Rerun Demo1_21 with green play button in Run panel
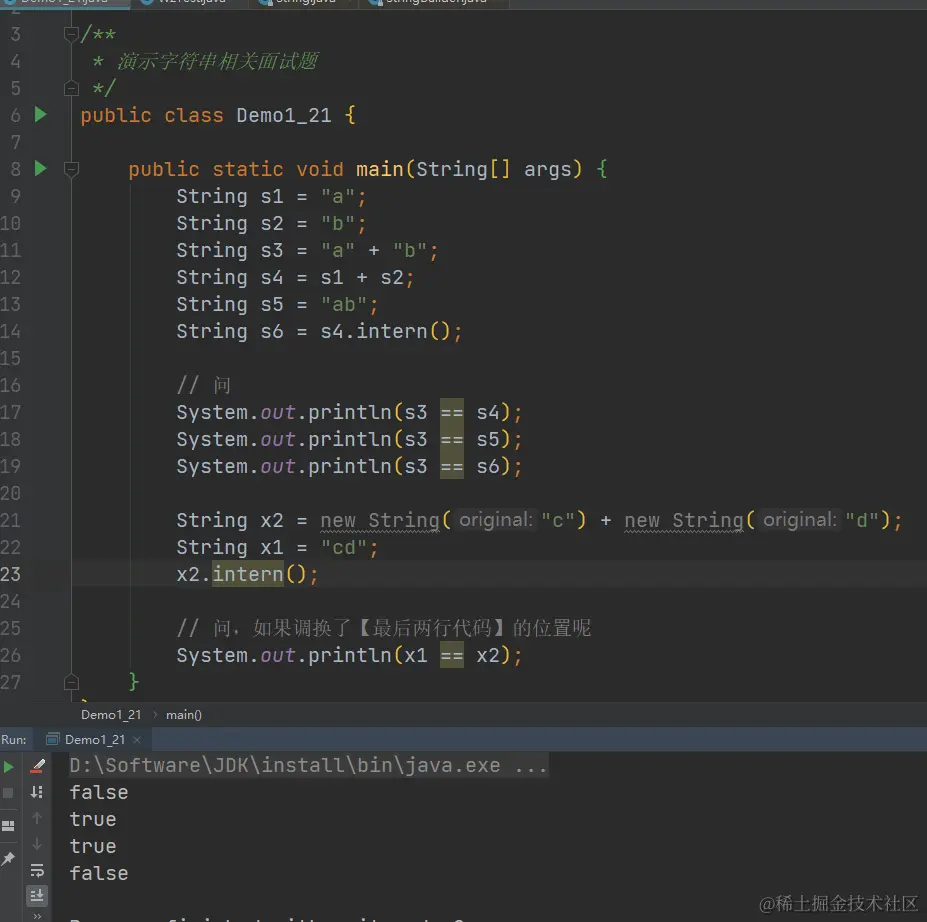This screenshot has height=922, width=927. coord(8,767)
